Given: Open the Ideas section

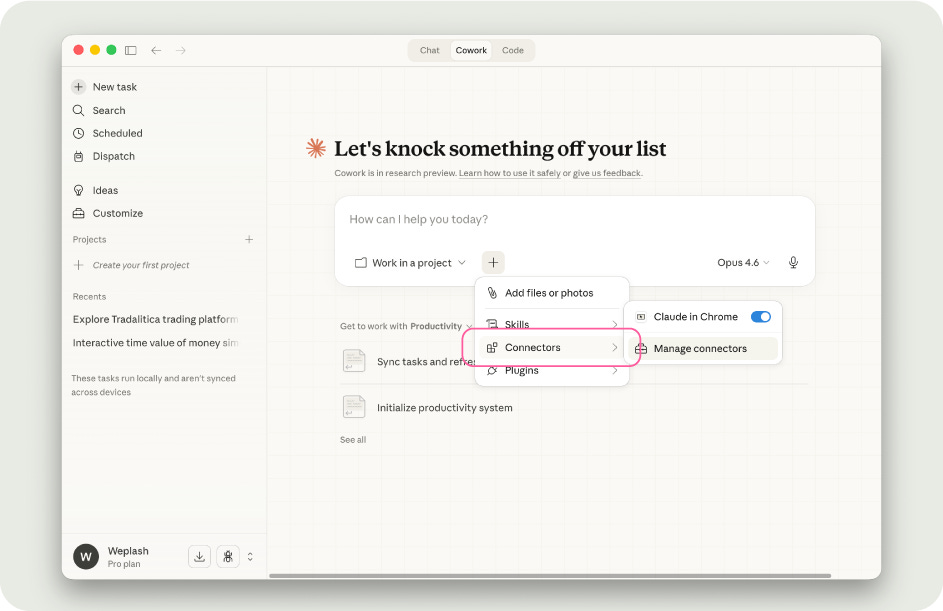Looking at the screenshot, I should point(95,191).
